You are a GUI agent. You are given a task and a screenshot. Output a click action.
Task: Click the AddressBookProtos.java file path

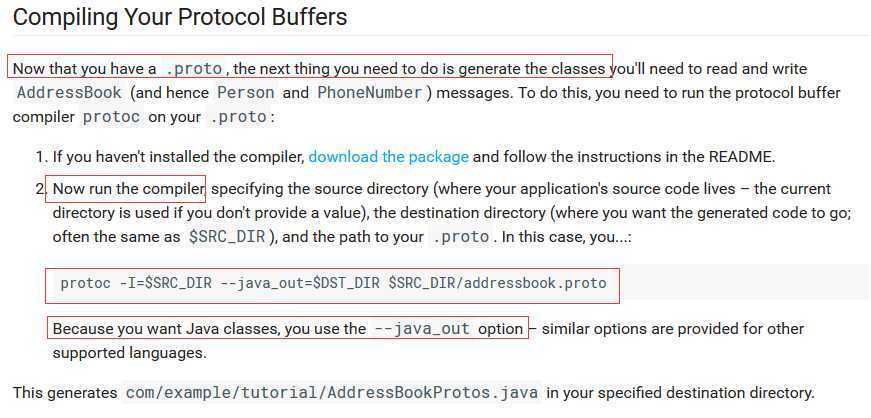333,393
